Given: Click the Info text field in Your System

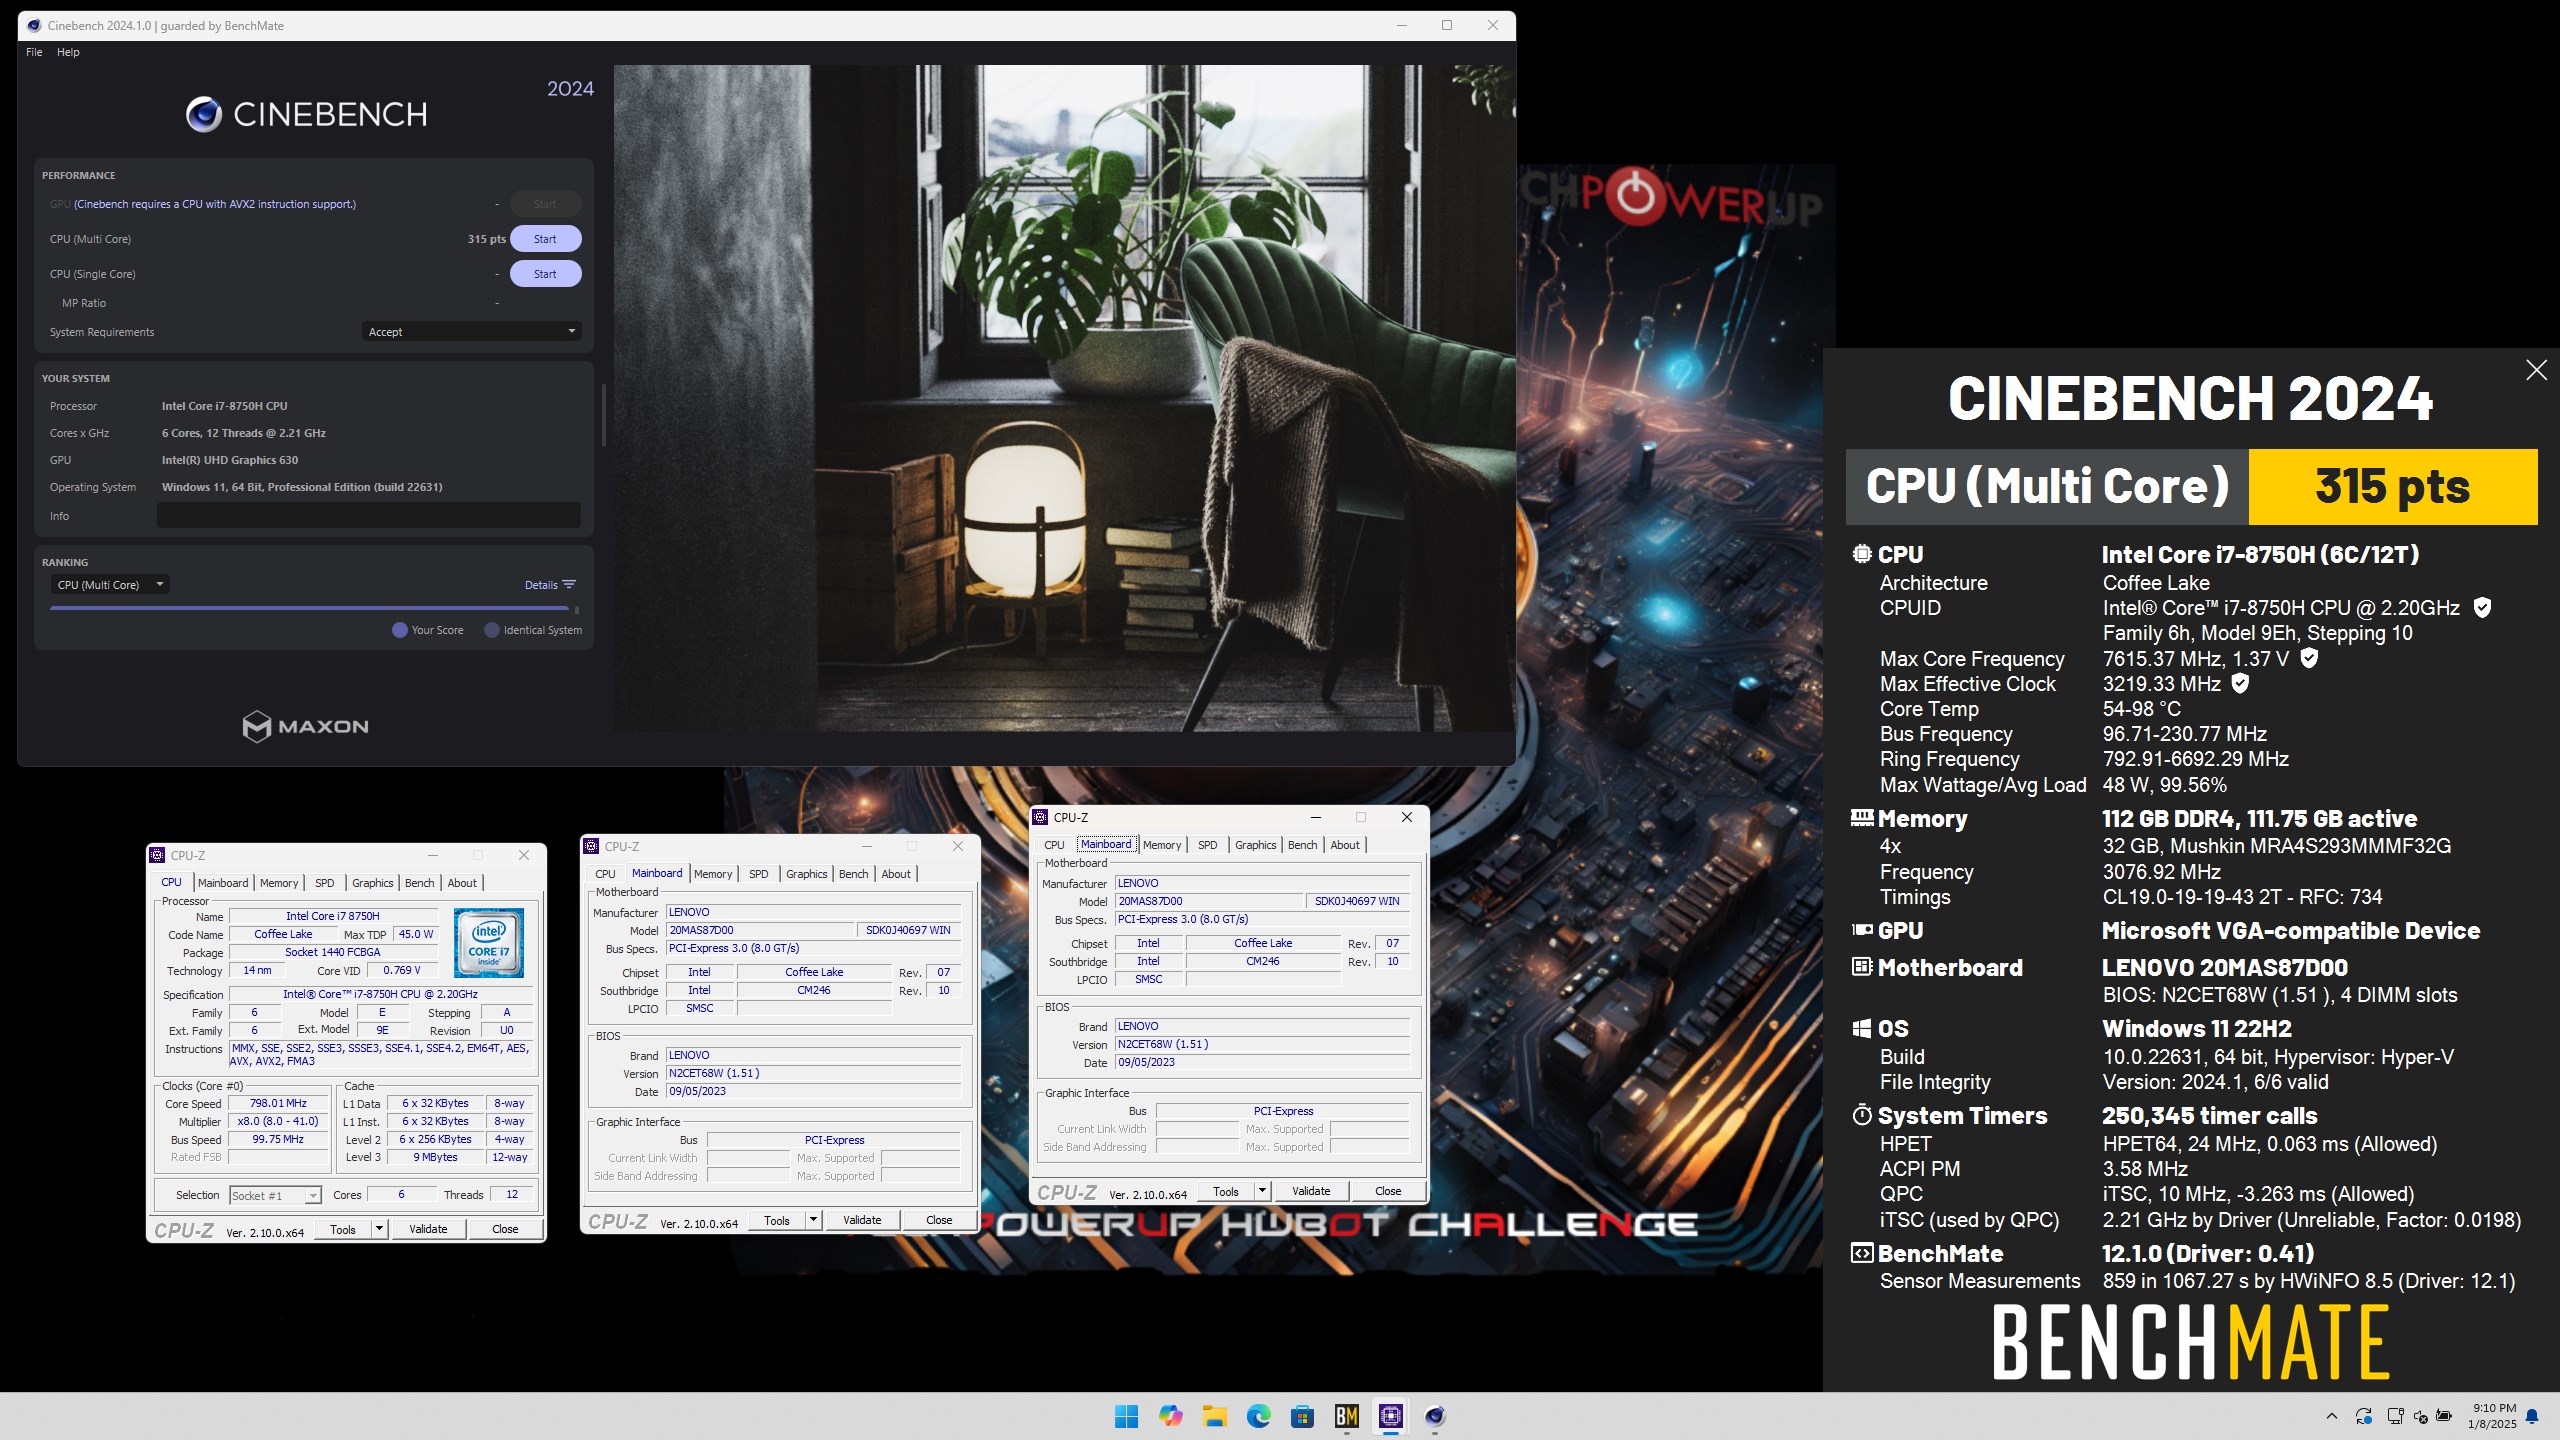Looking at the screenshot, I should pos(369,516).
